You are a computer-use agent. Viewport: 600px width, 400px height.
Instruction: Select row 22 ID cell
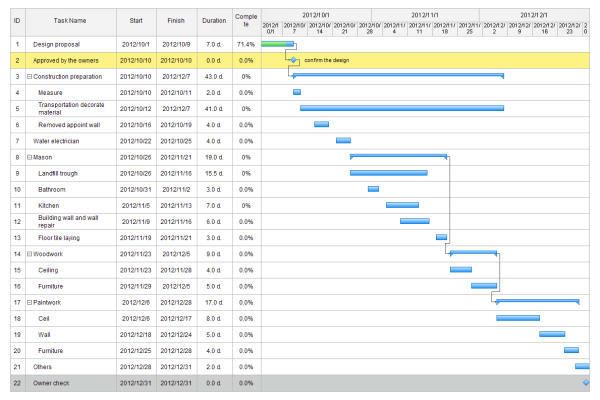(17, 383)
